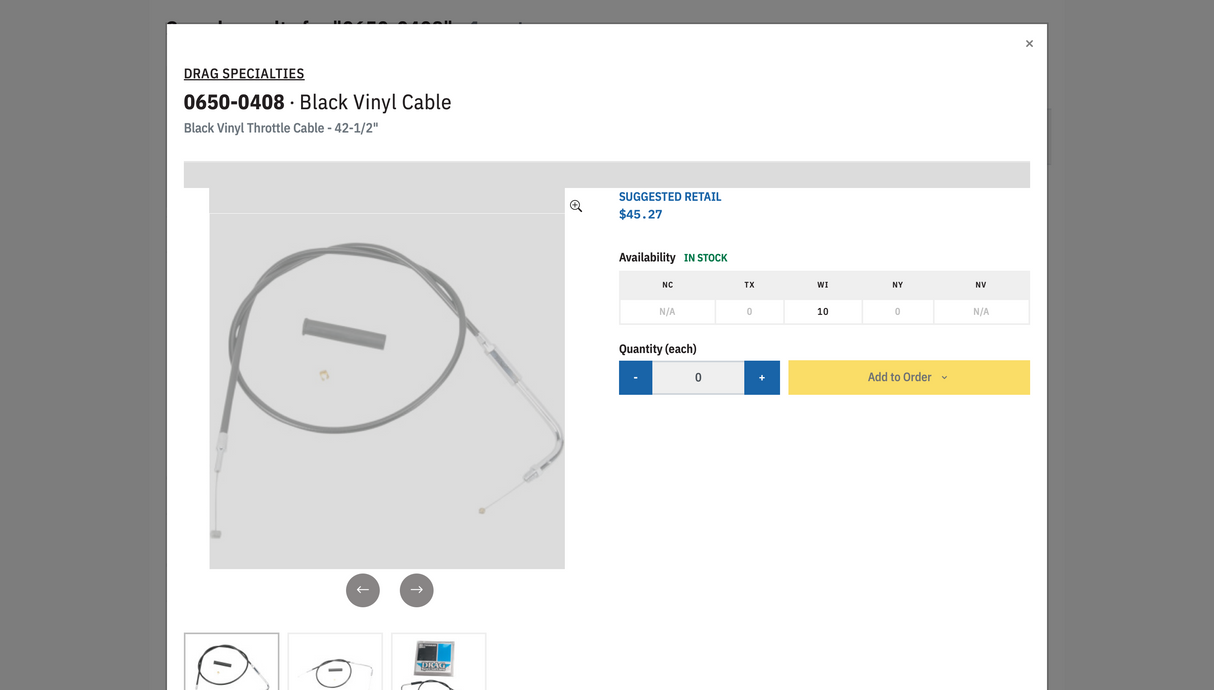Click the TX stock value 0

click(750, 312)
